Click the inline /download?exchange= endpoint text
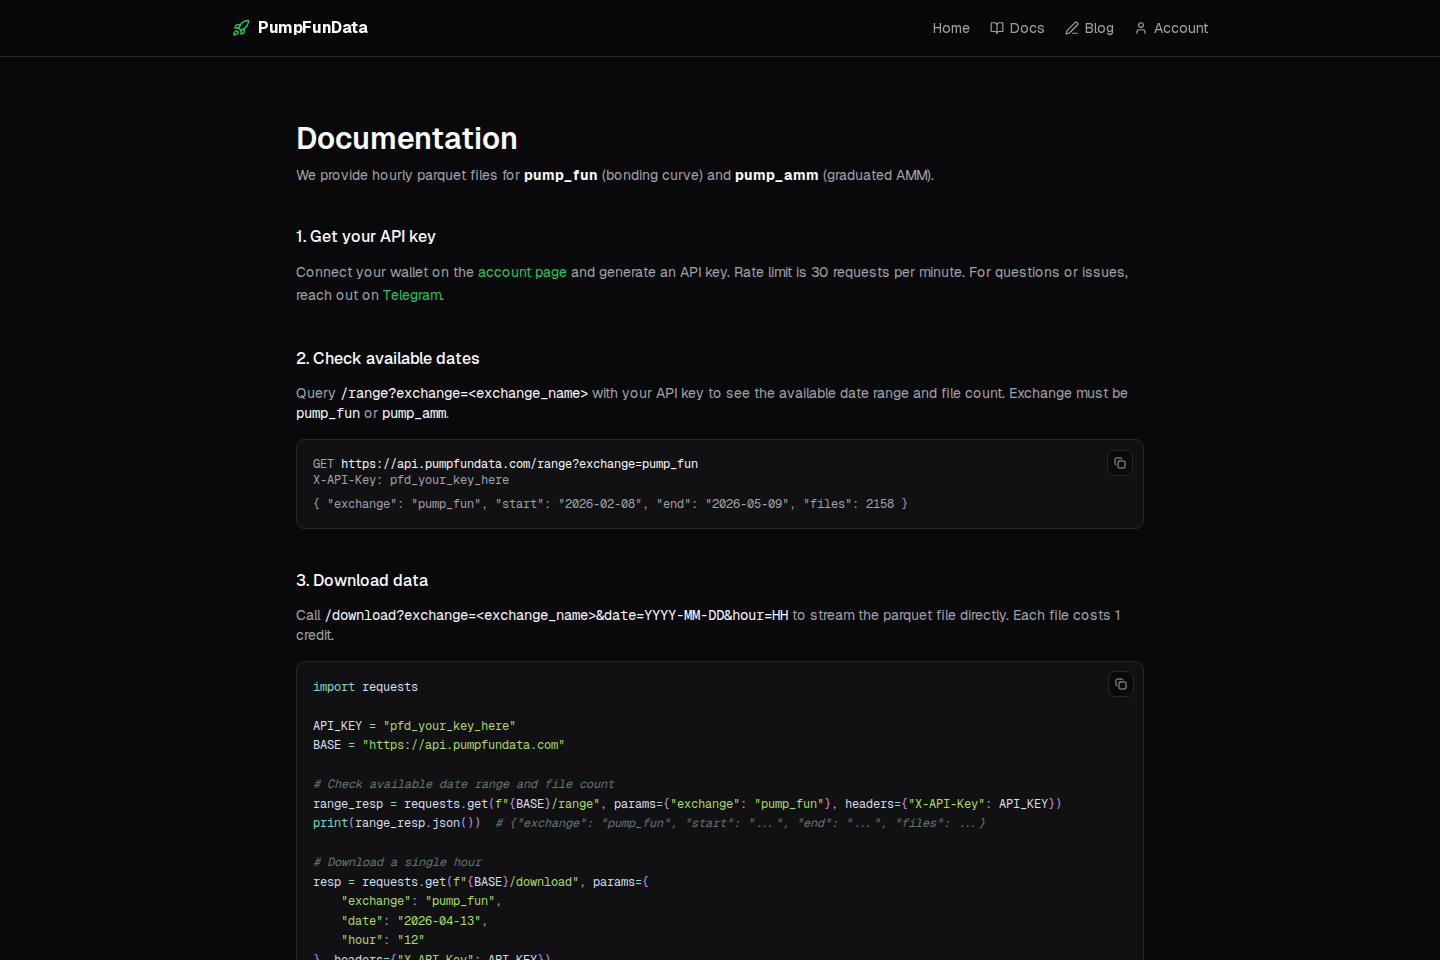Viewport: 1440px width, 960px height. coord(557,615)
